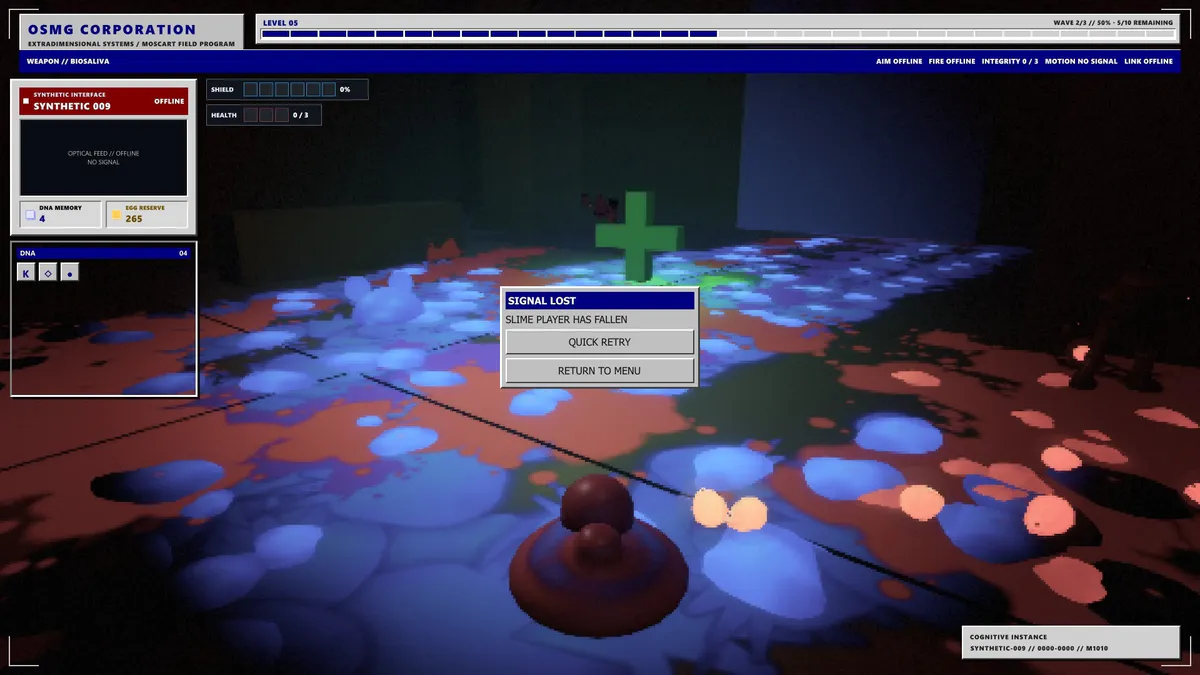Click the yellow Egg Reserve icon
This screenshot has width=1200, height=675.
tap(116, 214)
